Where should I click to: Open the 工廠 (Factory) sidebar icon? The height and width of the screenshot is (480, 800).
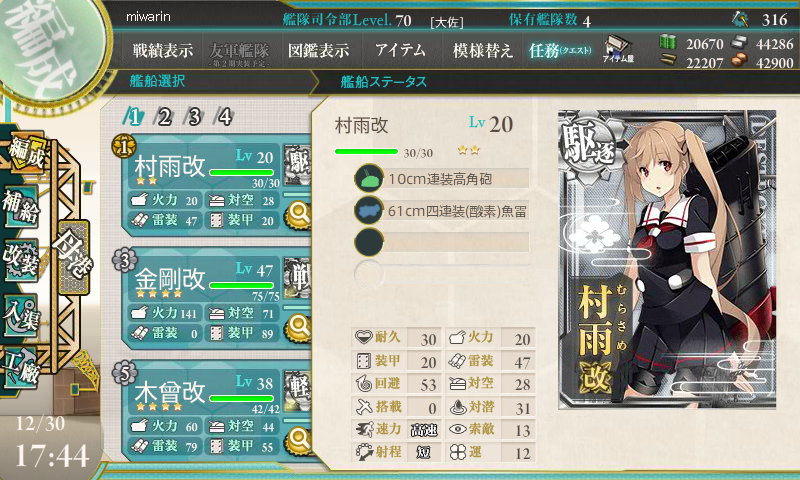(21, 368)
